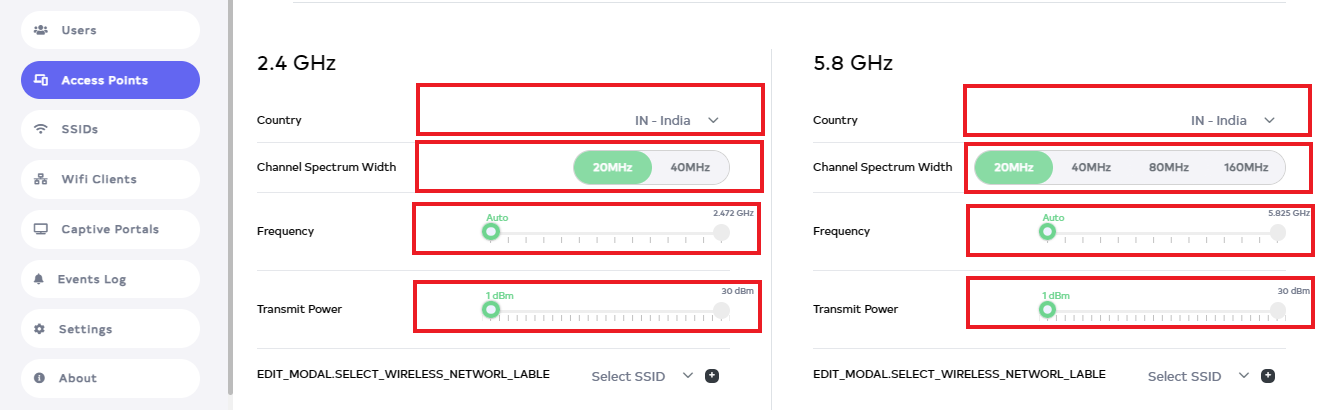This screenshot has height=410, width=1327.
Task: Add SSID with 2.4 GHz plus icon
Action: coord(712,376)
